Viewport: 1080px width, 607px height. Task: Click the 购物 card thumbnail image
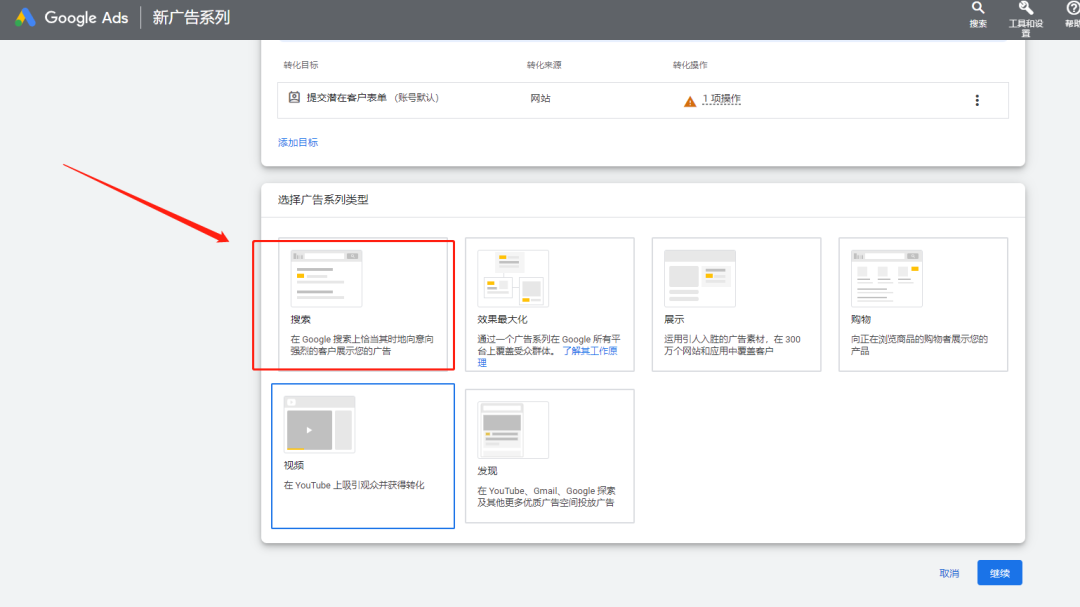885,277
